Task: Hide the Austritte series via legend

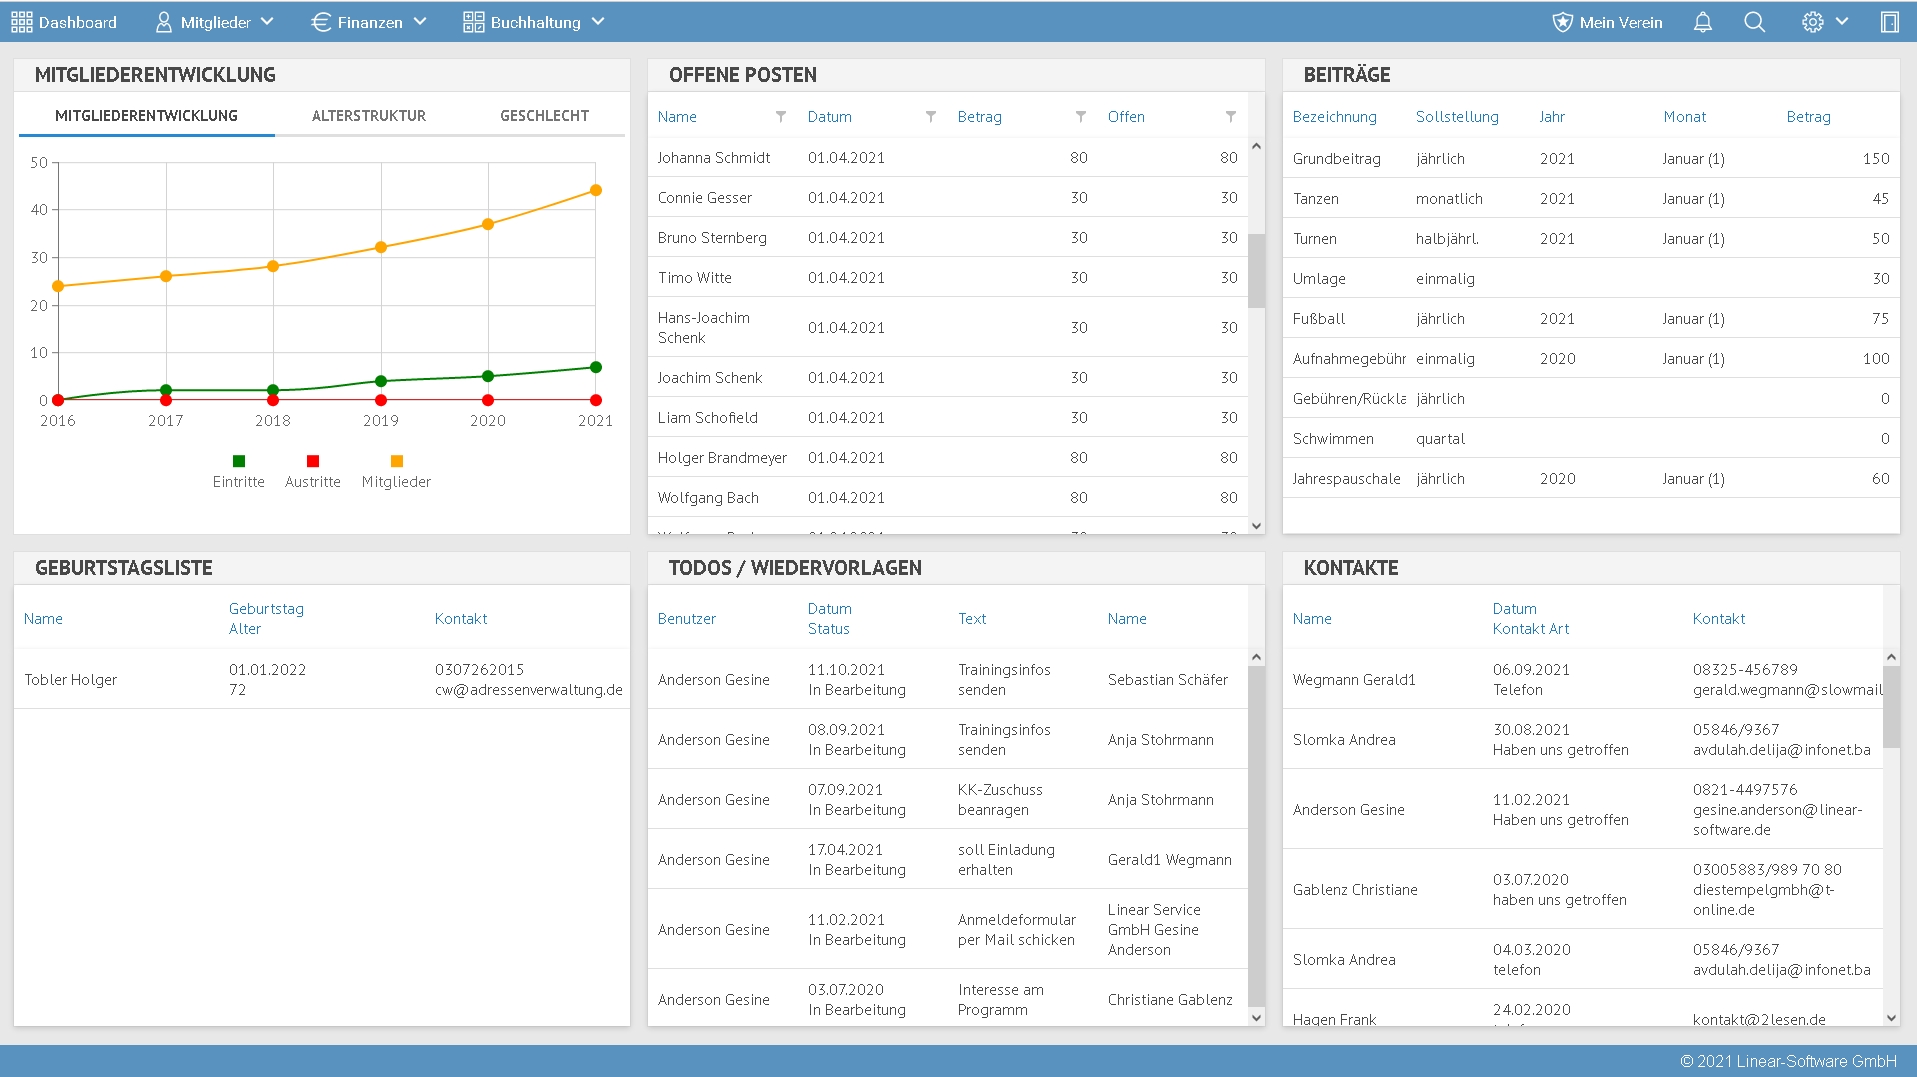Action: point(313,471)
